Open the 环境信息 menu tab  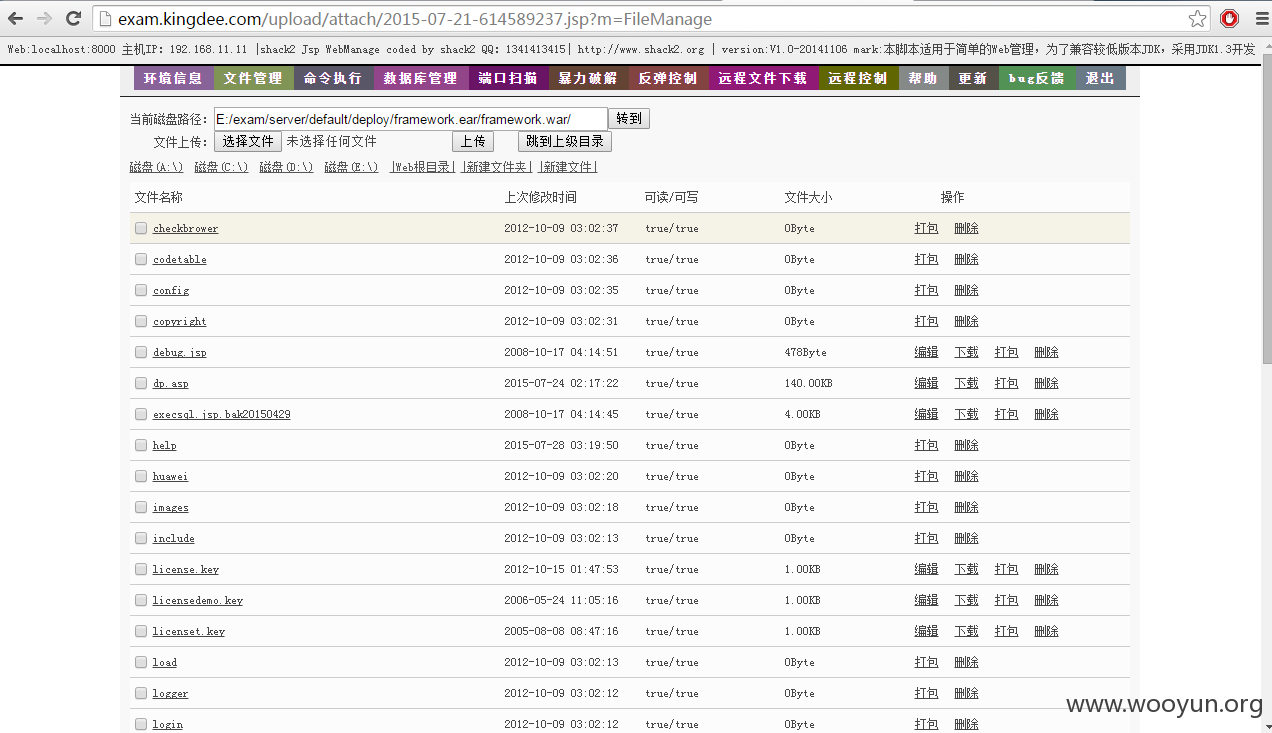173,78
